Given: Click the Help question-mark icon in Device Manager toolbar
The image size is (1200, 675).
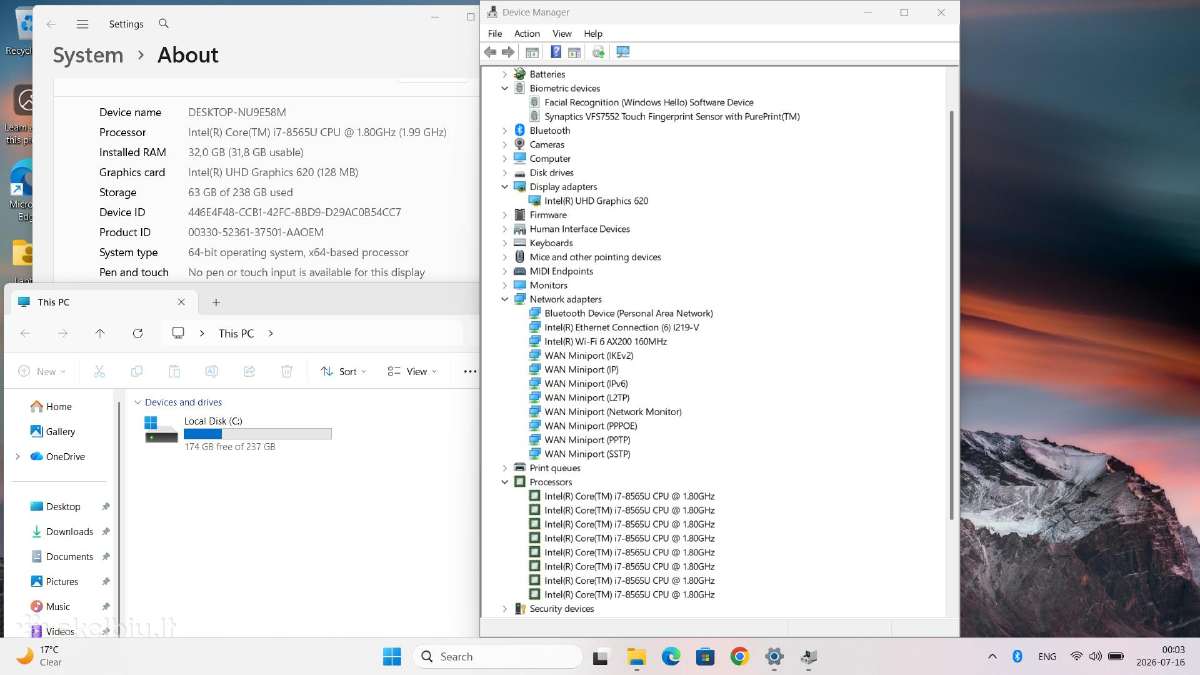Looking at the screenshot, I should 556,52.
